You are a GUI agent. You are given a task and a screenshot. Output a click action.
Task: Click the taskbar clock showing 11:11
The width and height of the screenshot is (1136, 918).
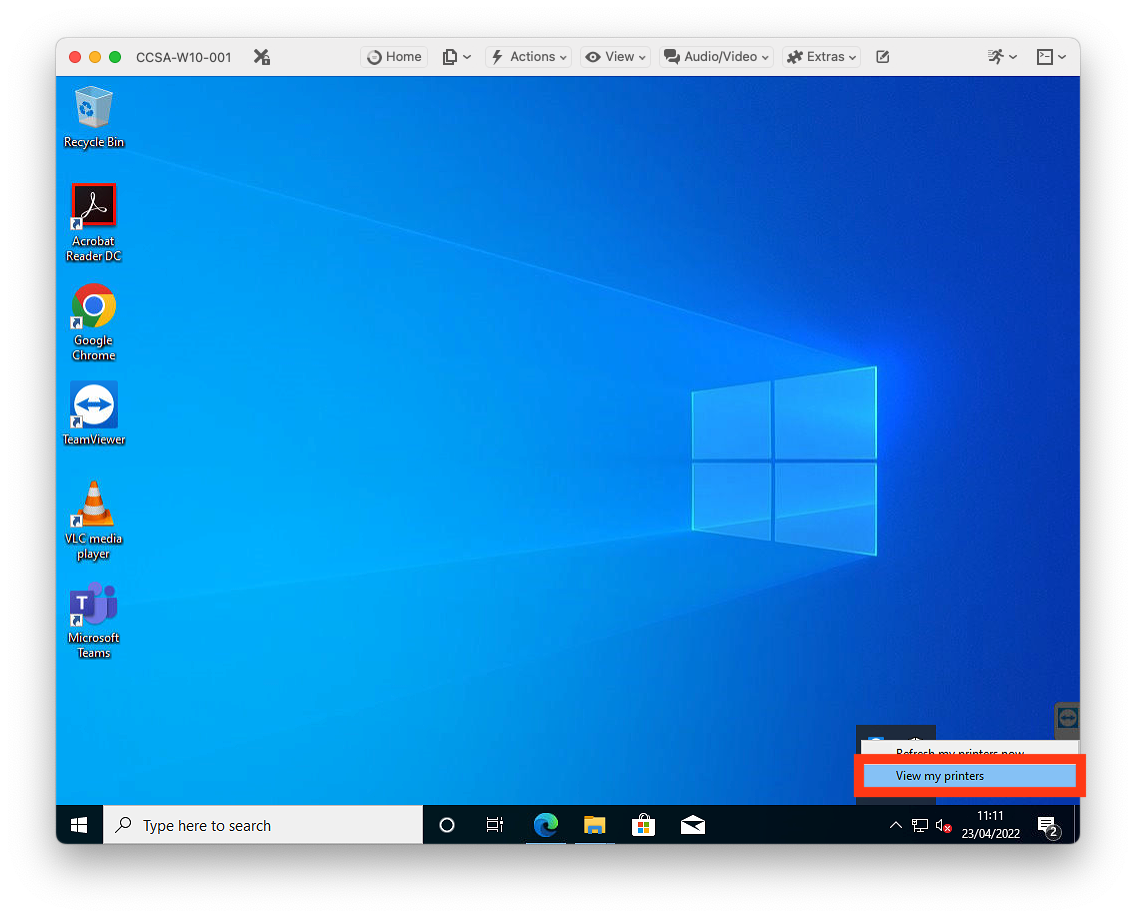(x=990, y=825)
